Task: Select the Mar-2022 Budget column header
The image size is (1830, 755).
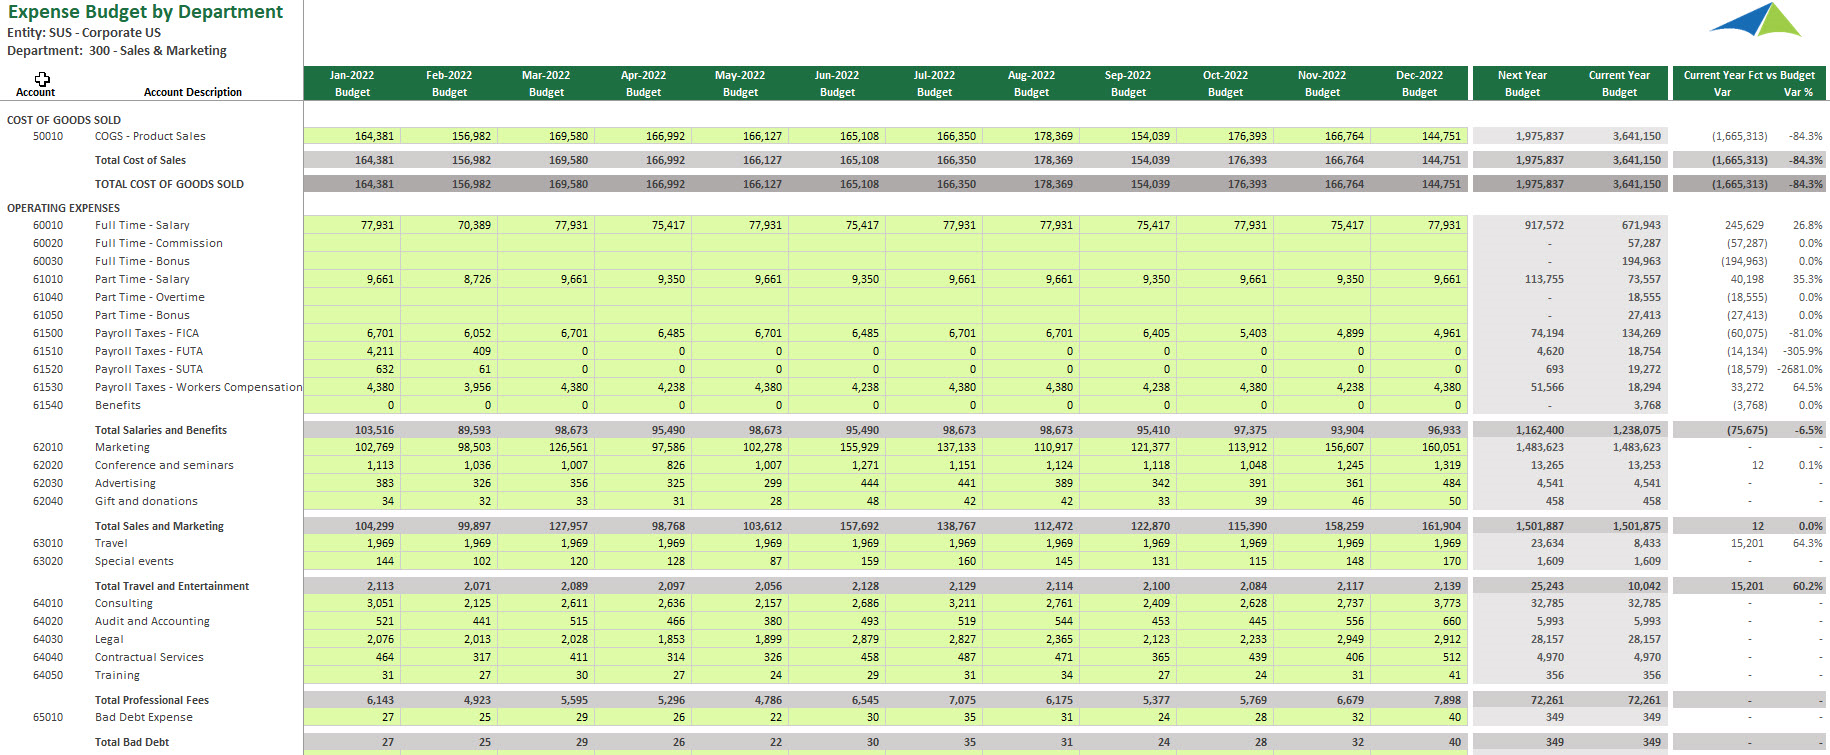Action: (546, 83)
